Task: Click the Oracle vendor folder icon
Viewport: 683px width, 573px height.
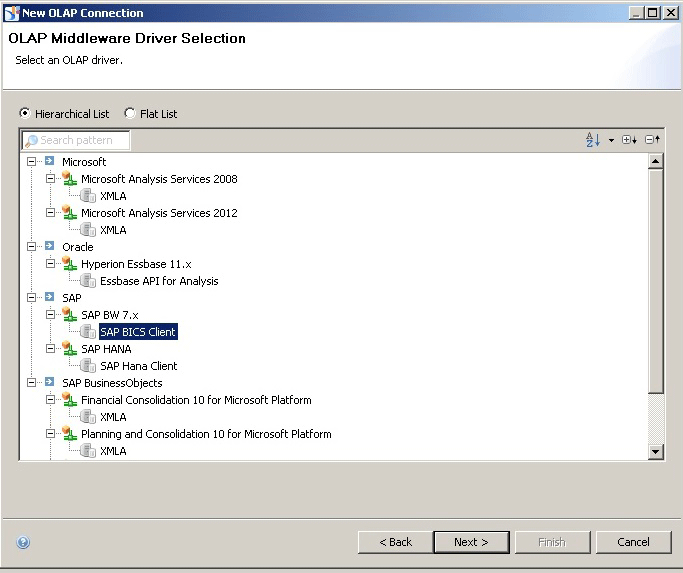Action: tap(50, 246)
